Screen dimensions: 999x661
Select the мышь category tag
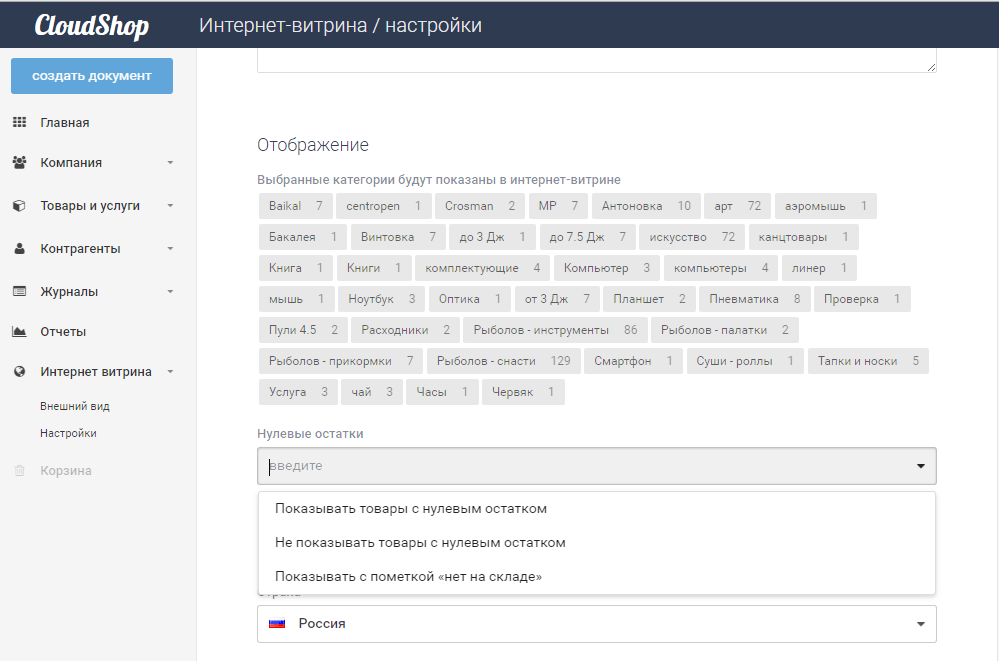coord(297,299)
